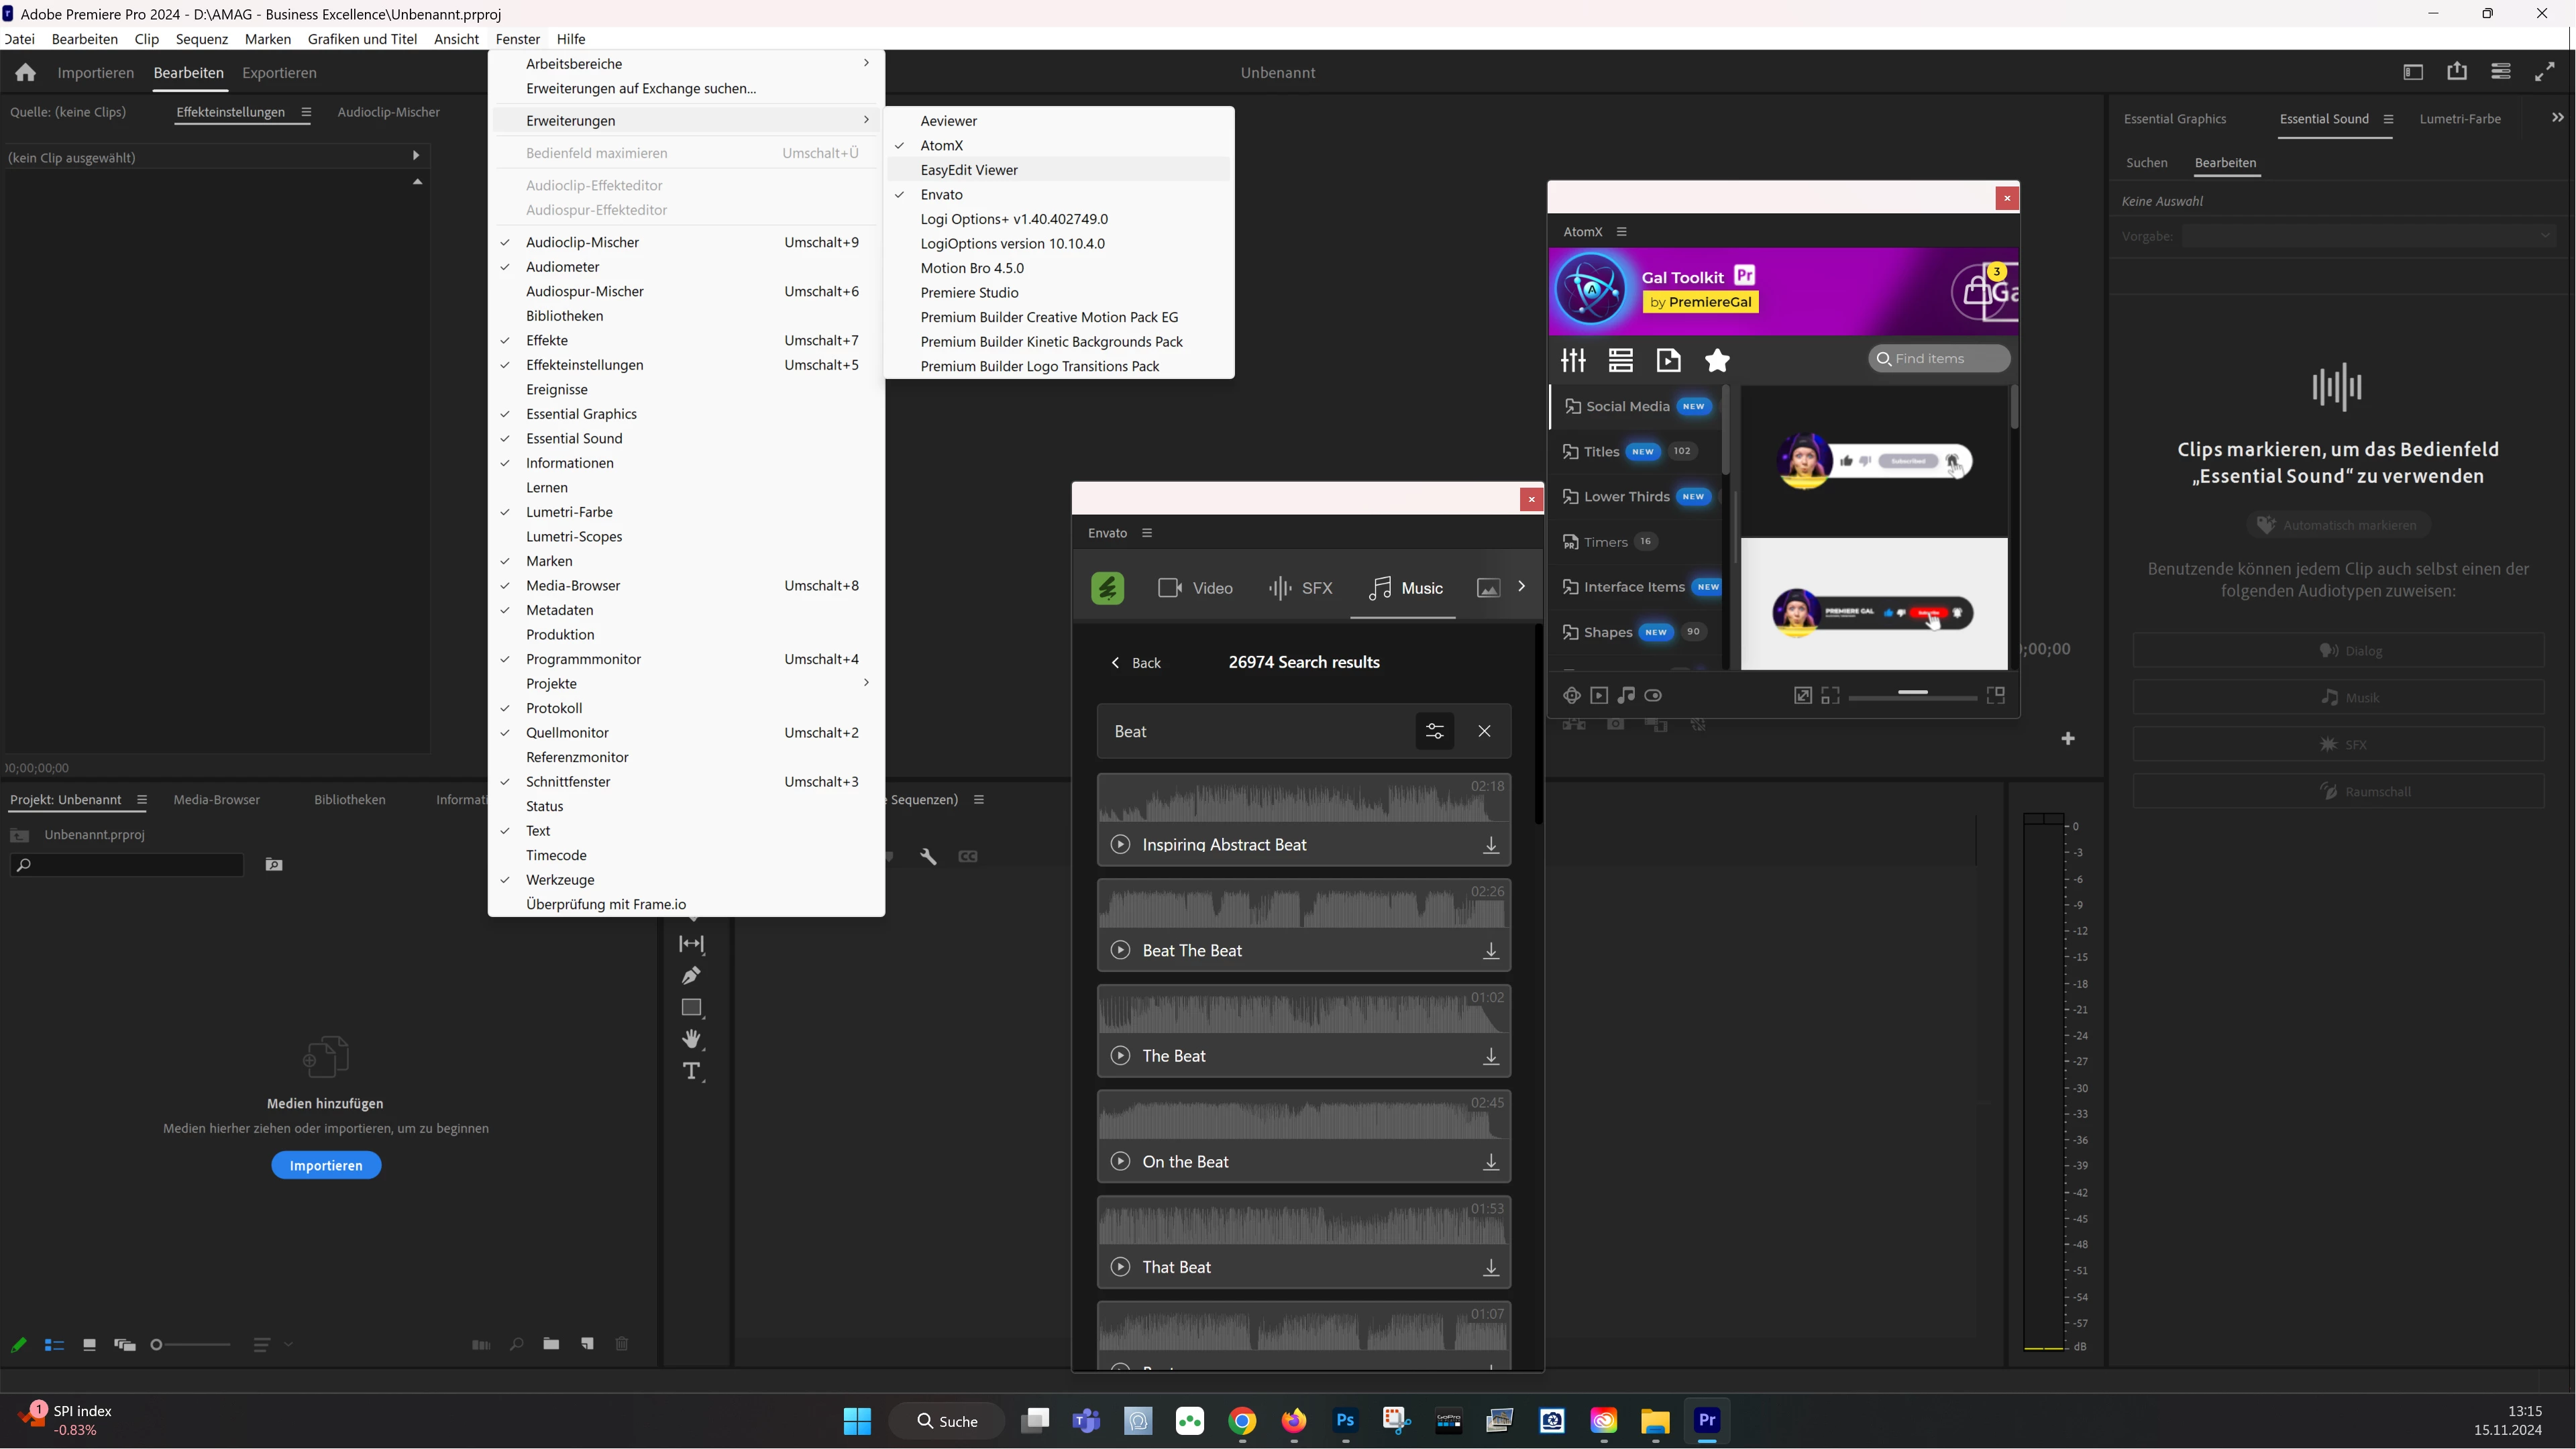Switch to the Envato SFX tab
This screenshot has width=2576, height=1449.
(x=1300, y=588)
